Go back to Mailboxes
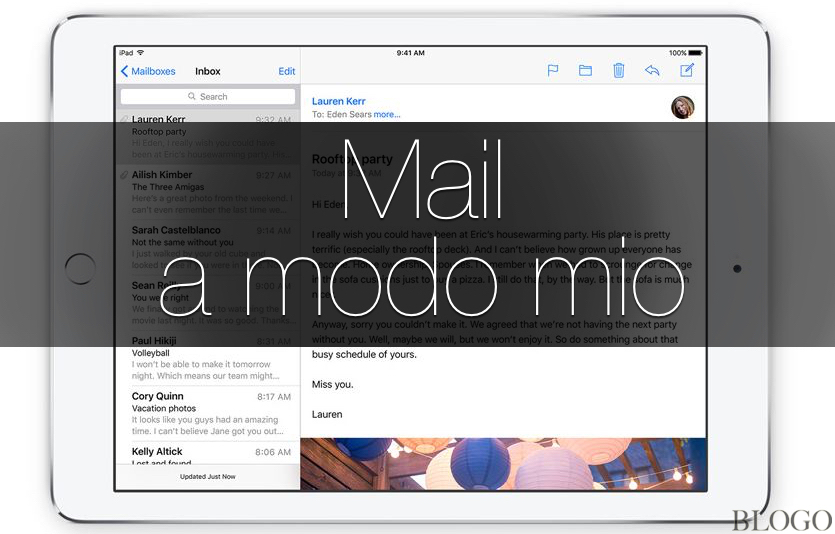The width and height of the screenshot is (835, 534). (x=148, y=71)
